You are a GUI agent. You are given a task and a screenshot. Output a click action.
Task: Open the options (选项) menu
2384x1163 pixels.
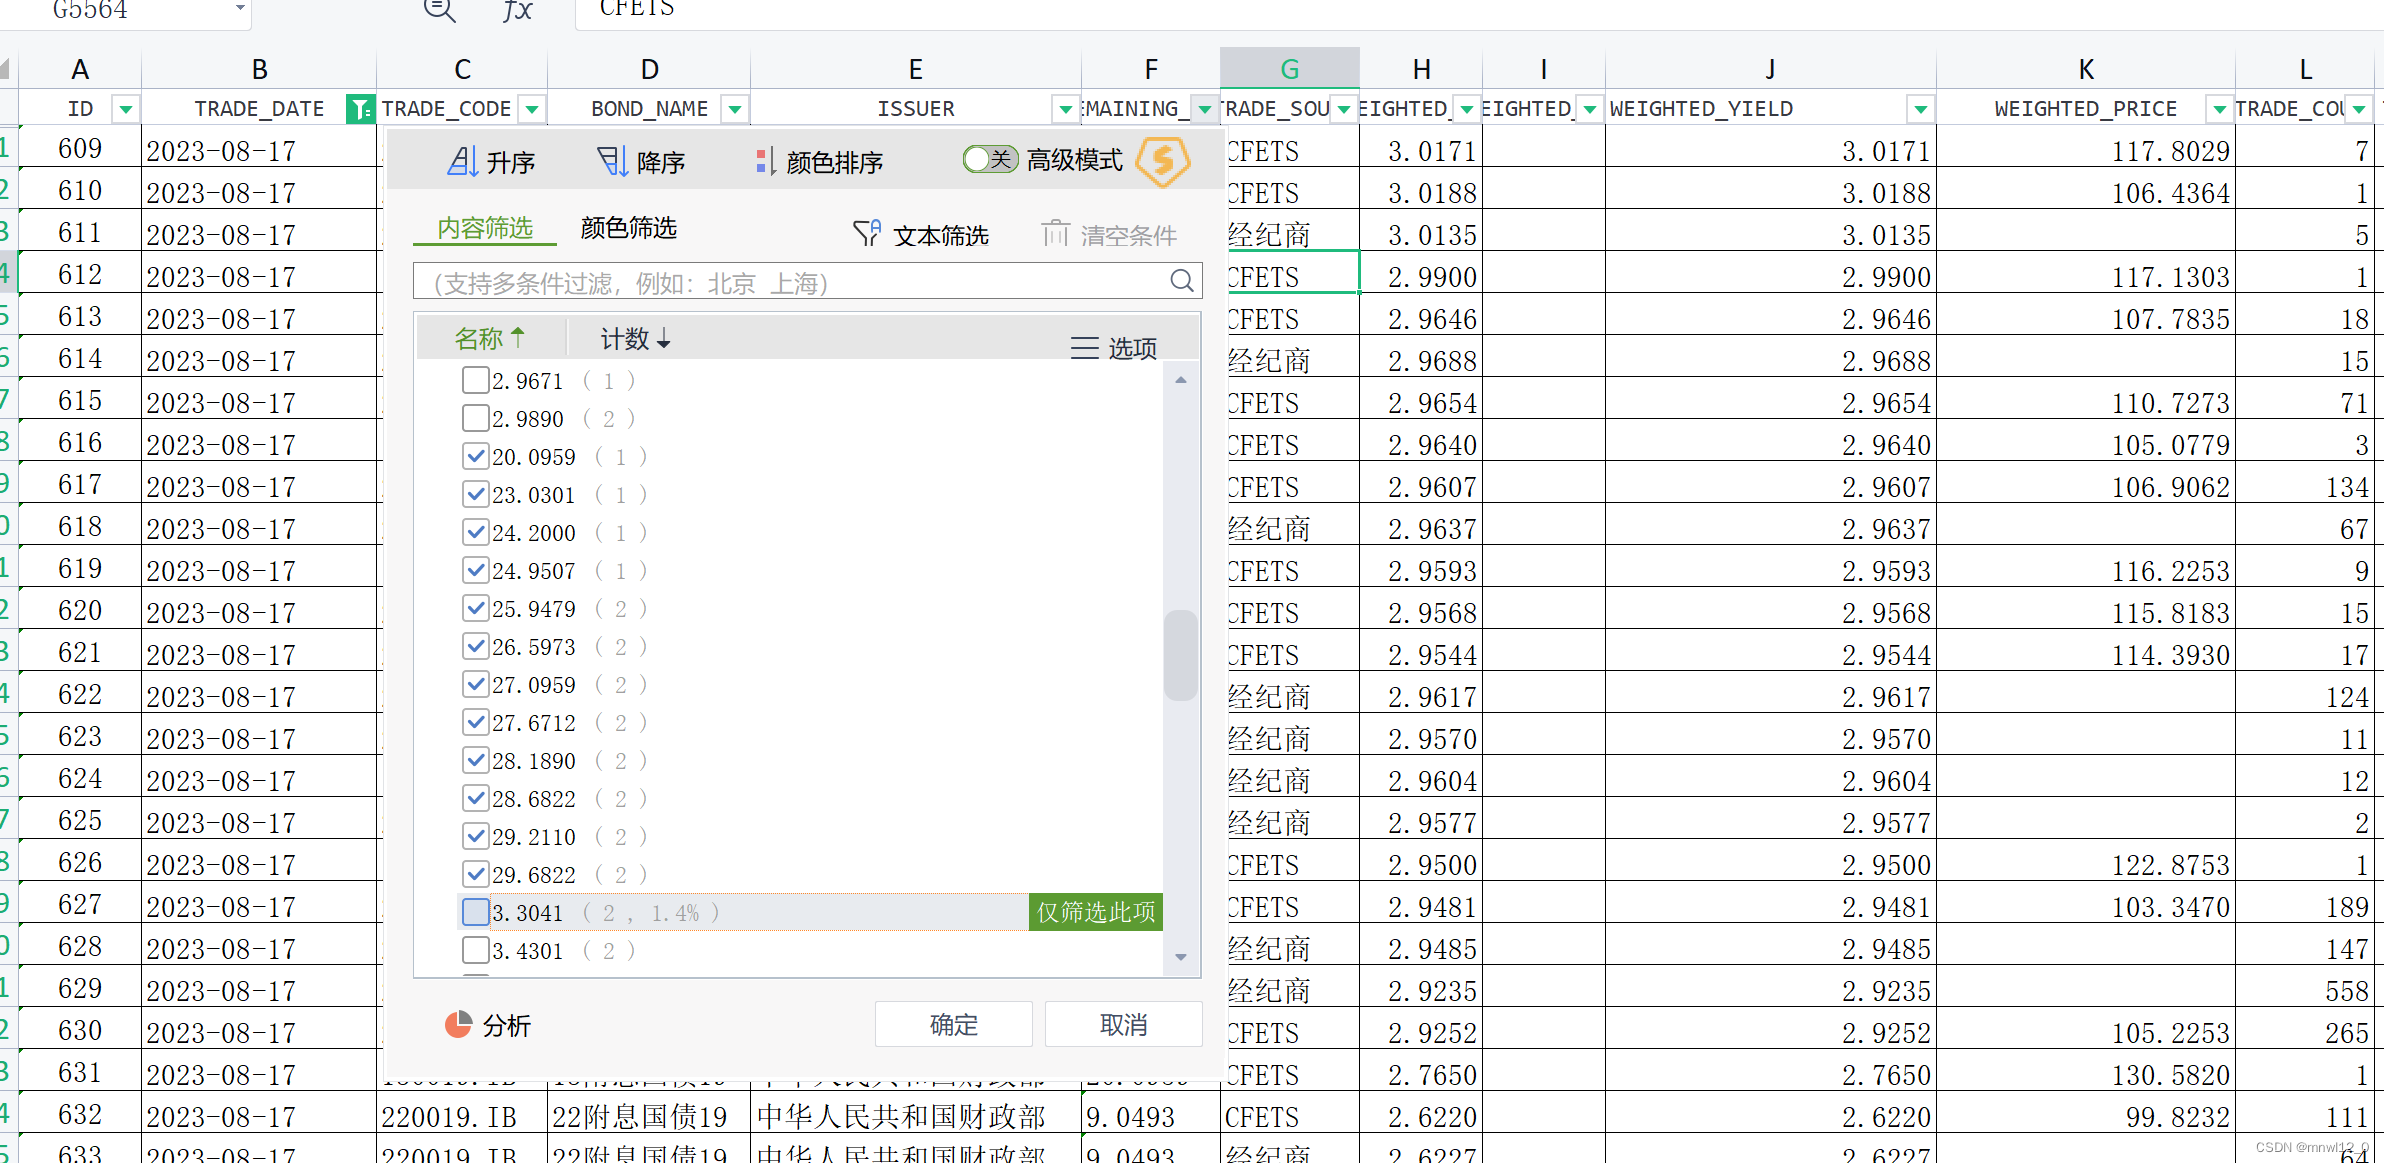(1114, 348)
